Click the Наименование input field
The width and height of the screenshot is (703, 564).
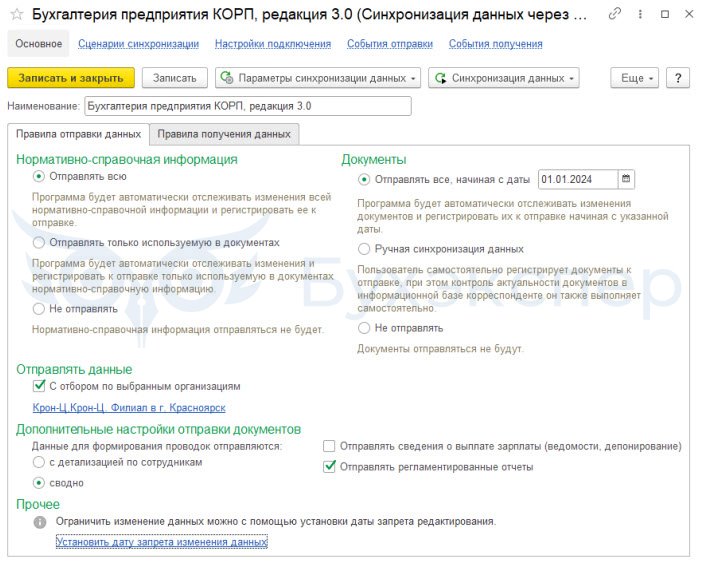click(x=248, y=106)
